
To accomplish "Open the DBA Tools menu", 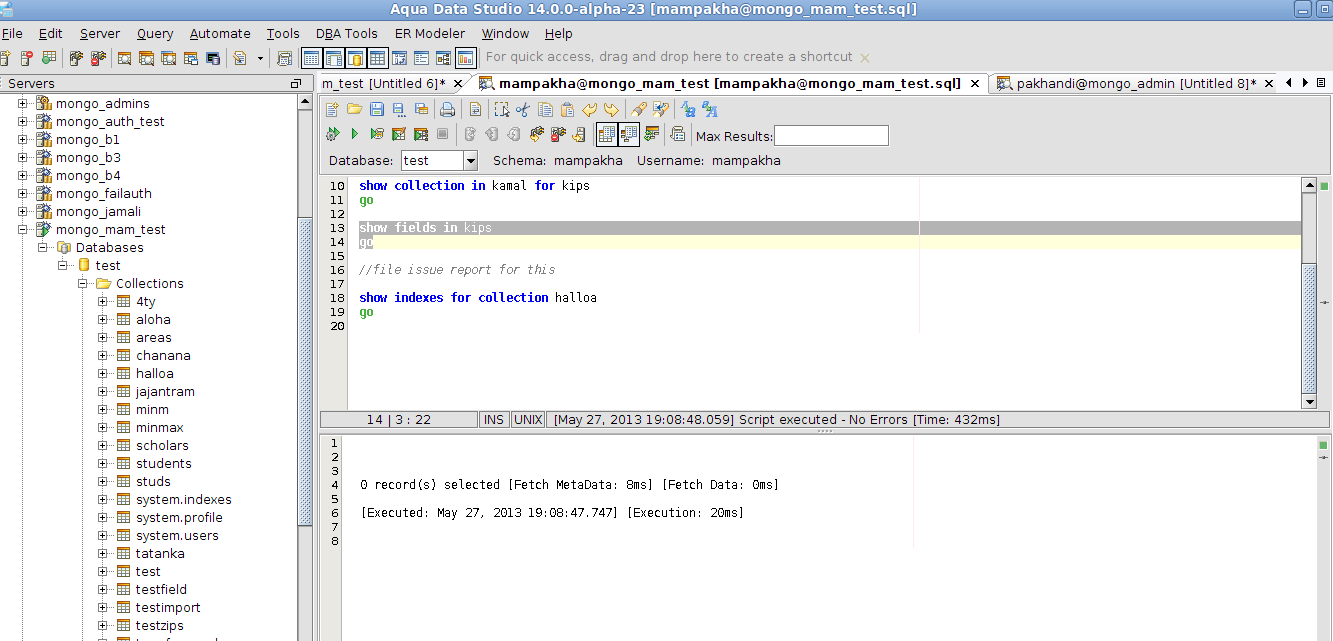I will tap(347, 33).
